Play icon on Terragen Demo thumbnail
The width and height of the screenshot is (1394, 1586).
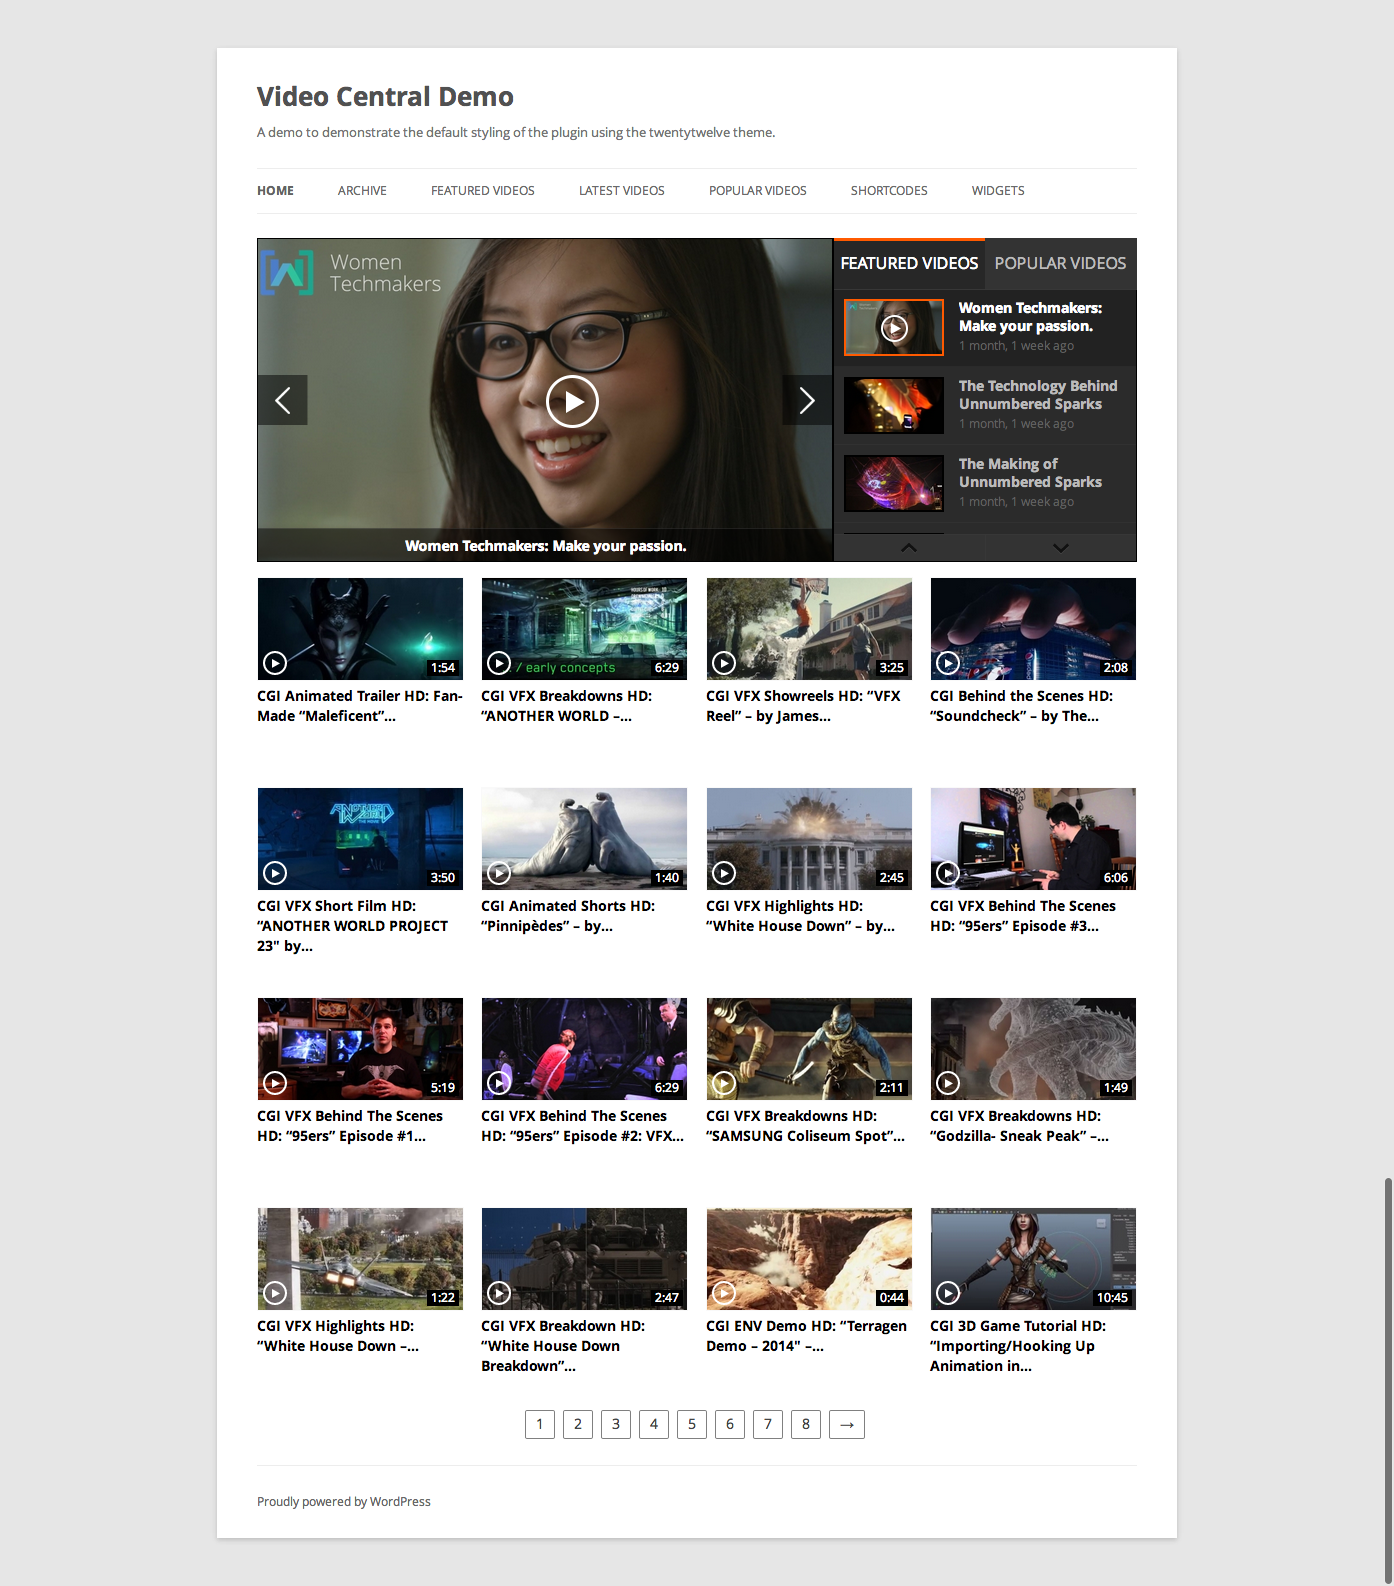(724, 1293)
